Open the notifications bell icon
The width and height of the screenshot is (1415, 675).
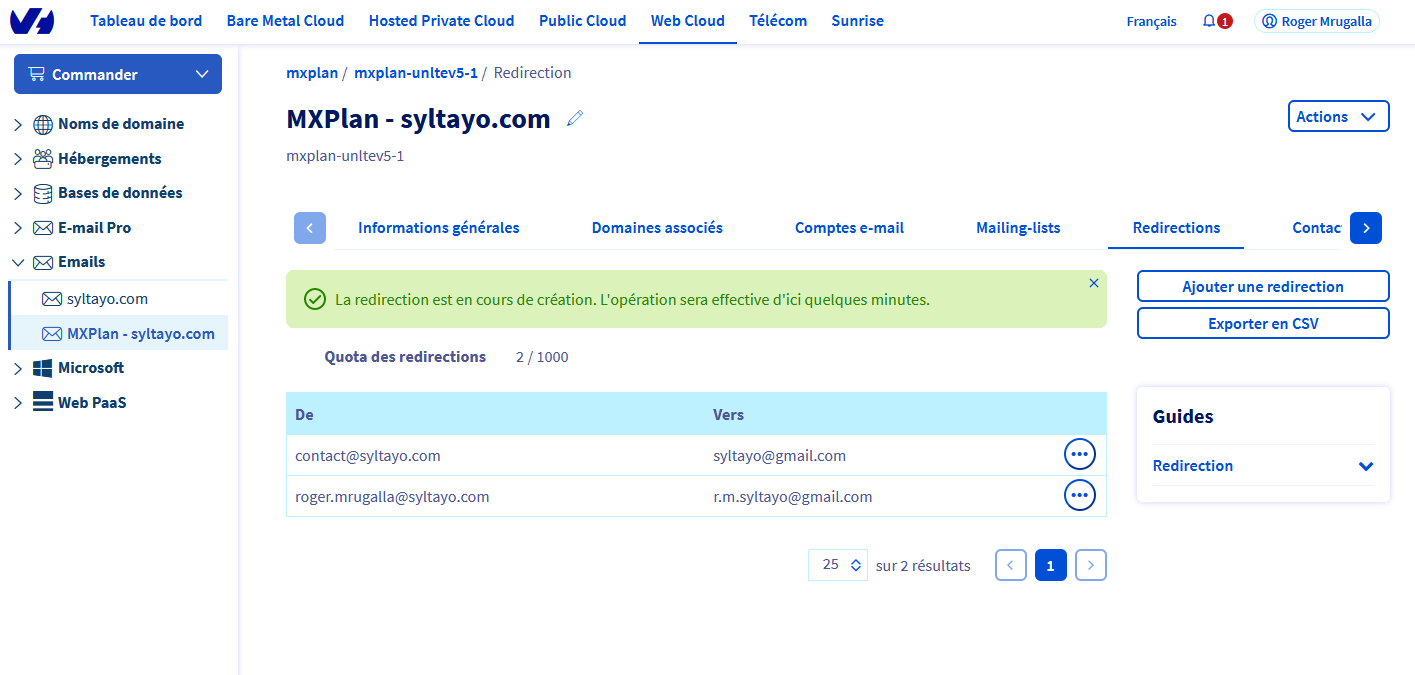[1209, 21]
